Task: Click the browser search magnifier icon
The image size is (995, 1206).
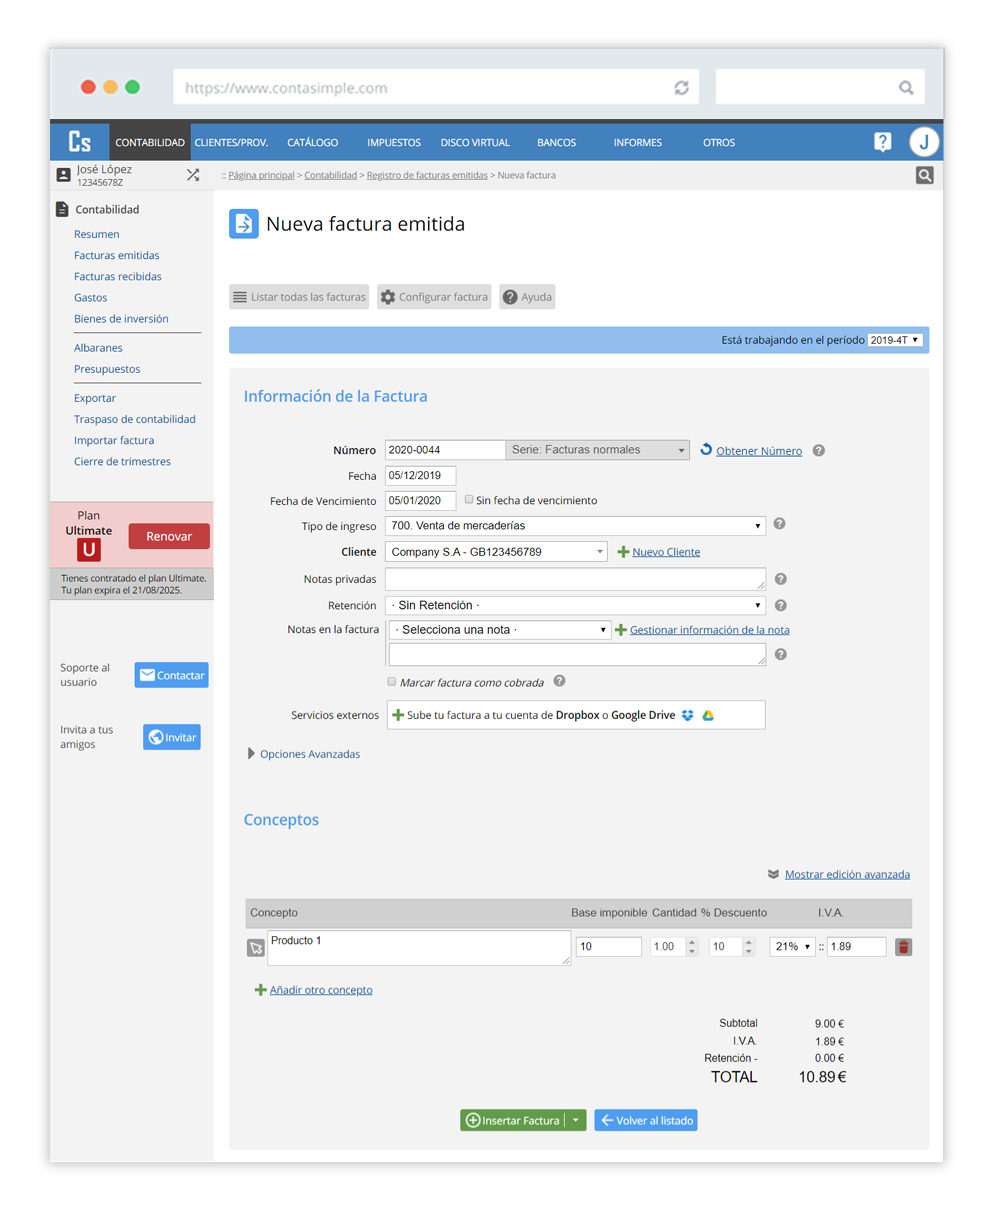Action: 906,88
